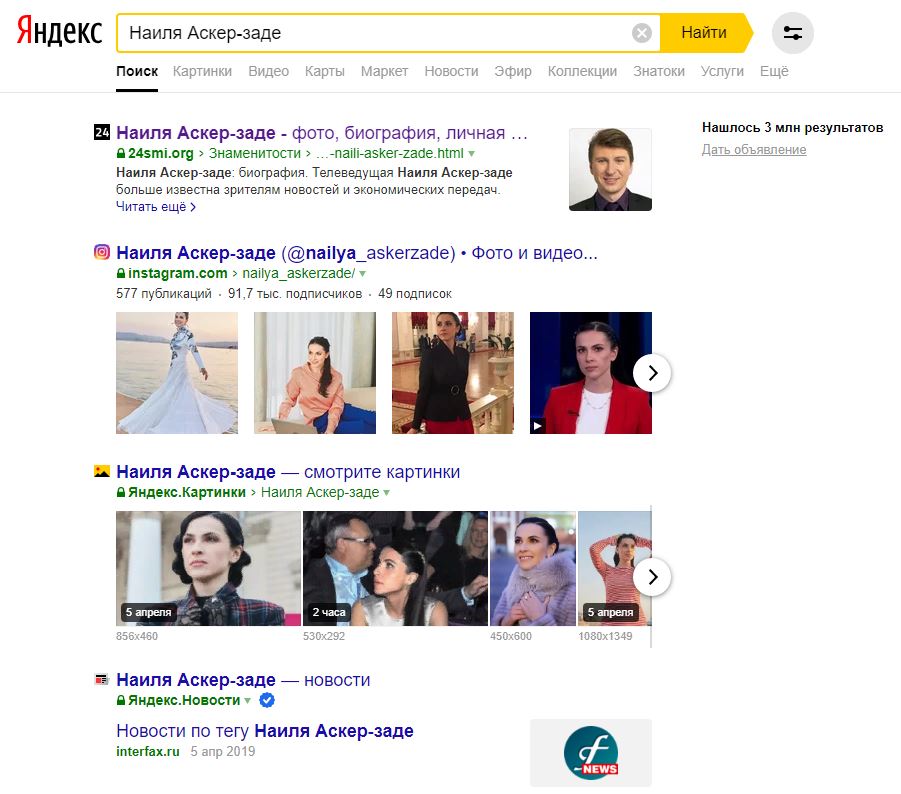Click the Yandex News favicon
The image size is (901, 794).
pos(102,680)
